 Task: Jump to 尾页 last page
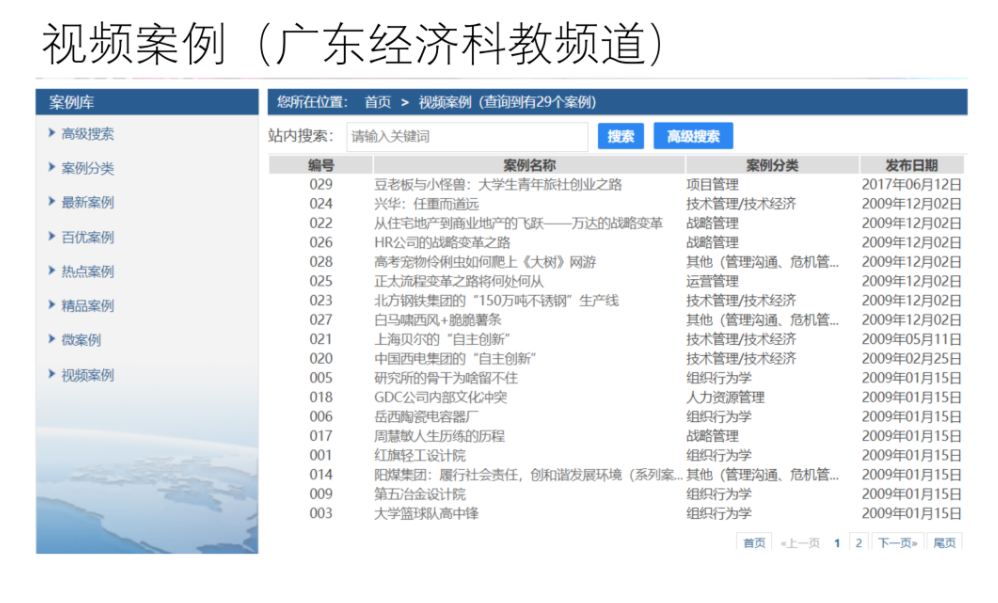(945, 543)
